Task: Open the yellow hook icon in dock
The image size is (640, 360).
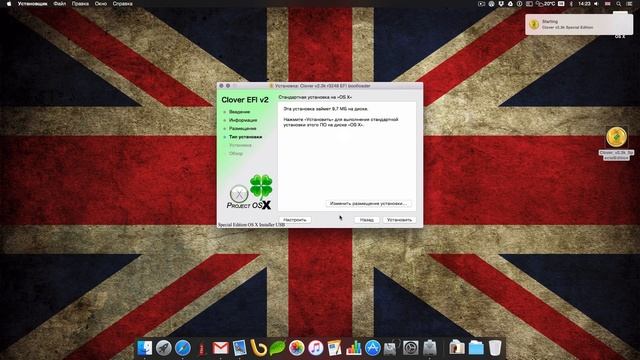Action: click(x=258, y=348)
